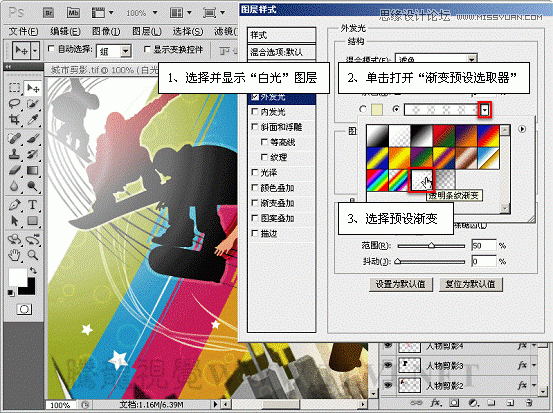
Task: Expand effects of 人物剪影3 layer
Action: pyautogui.click(x=535, y=365)
